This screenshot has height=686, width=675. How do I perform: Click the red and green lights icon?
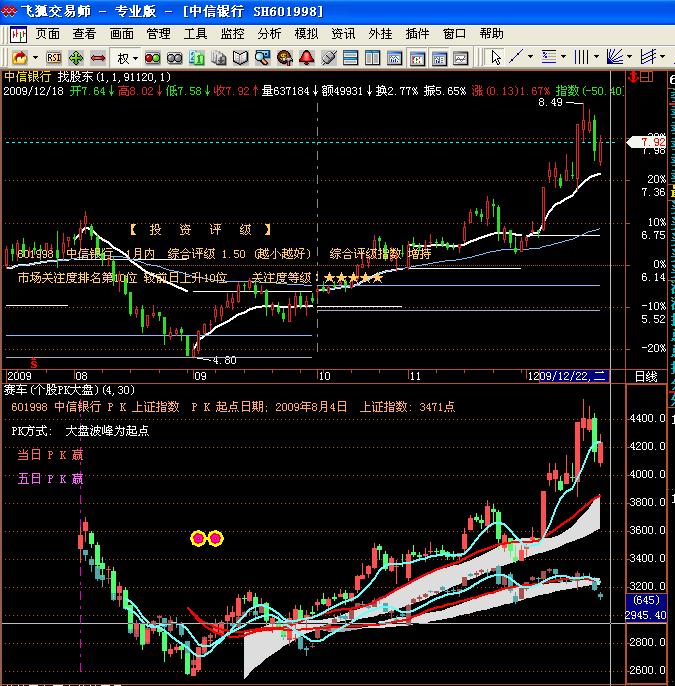153,58
